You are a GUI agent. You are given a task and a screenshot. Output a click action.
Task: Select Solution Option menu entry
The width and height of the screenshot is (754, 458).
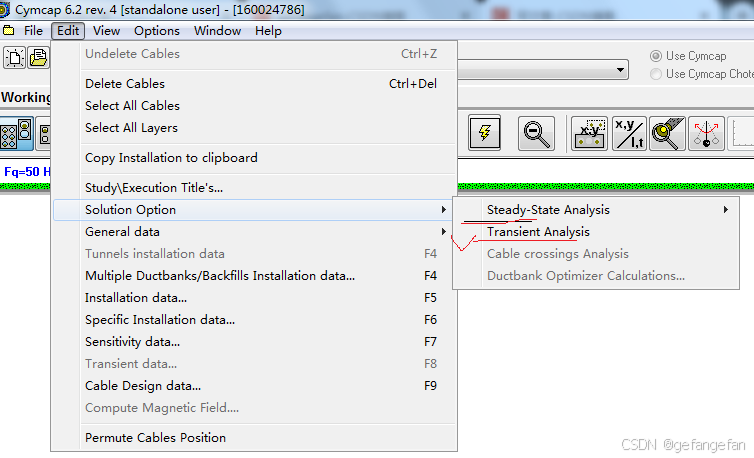255,210
